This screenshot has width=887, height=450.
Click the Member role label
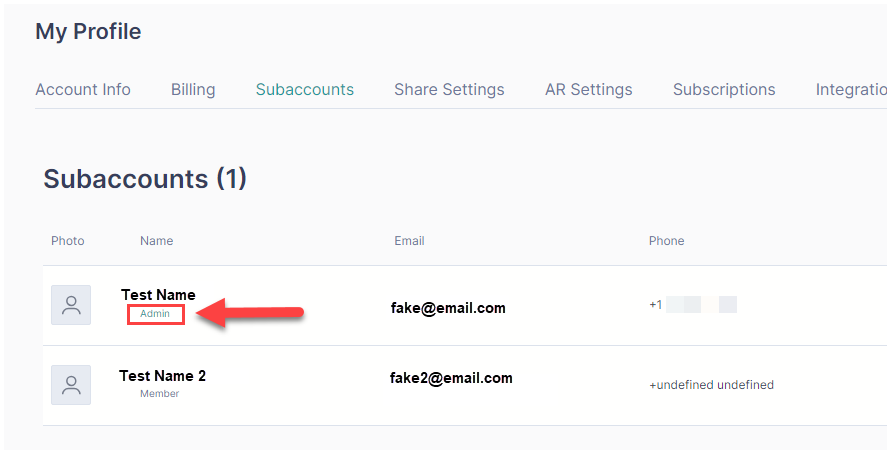[159, 394]
